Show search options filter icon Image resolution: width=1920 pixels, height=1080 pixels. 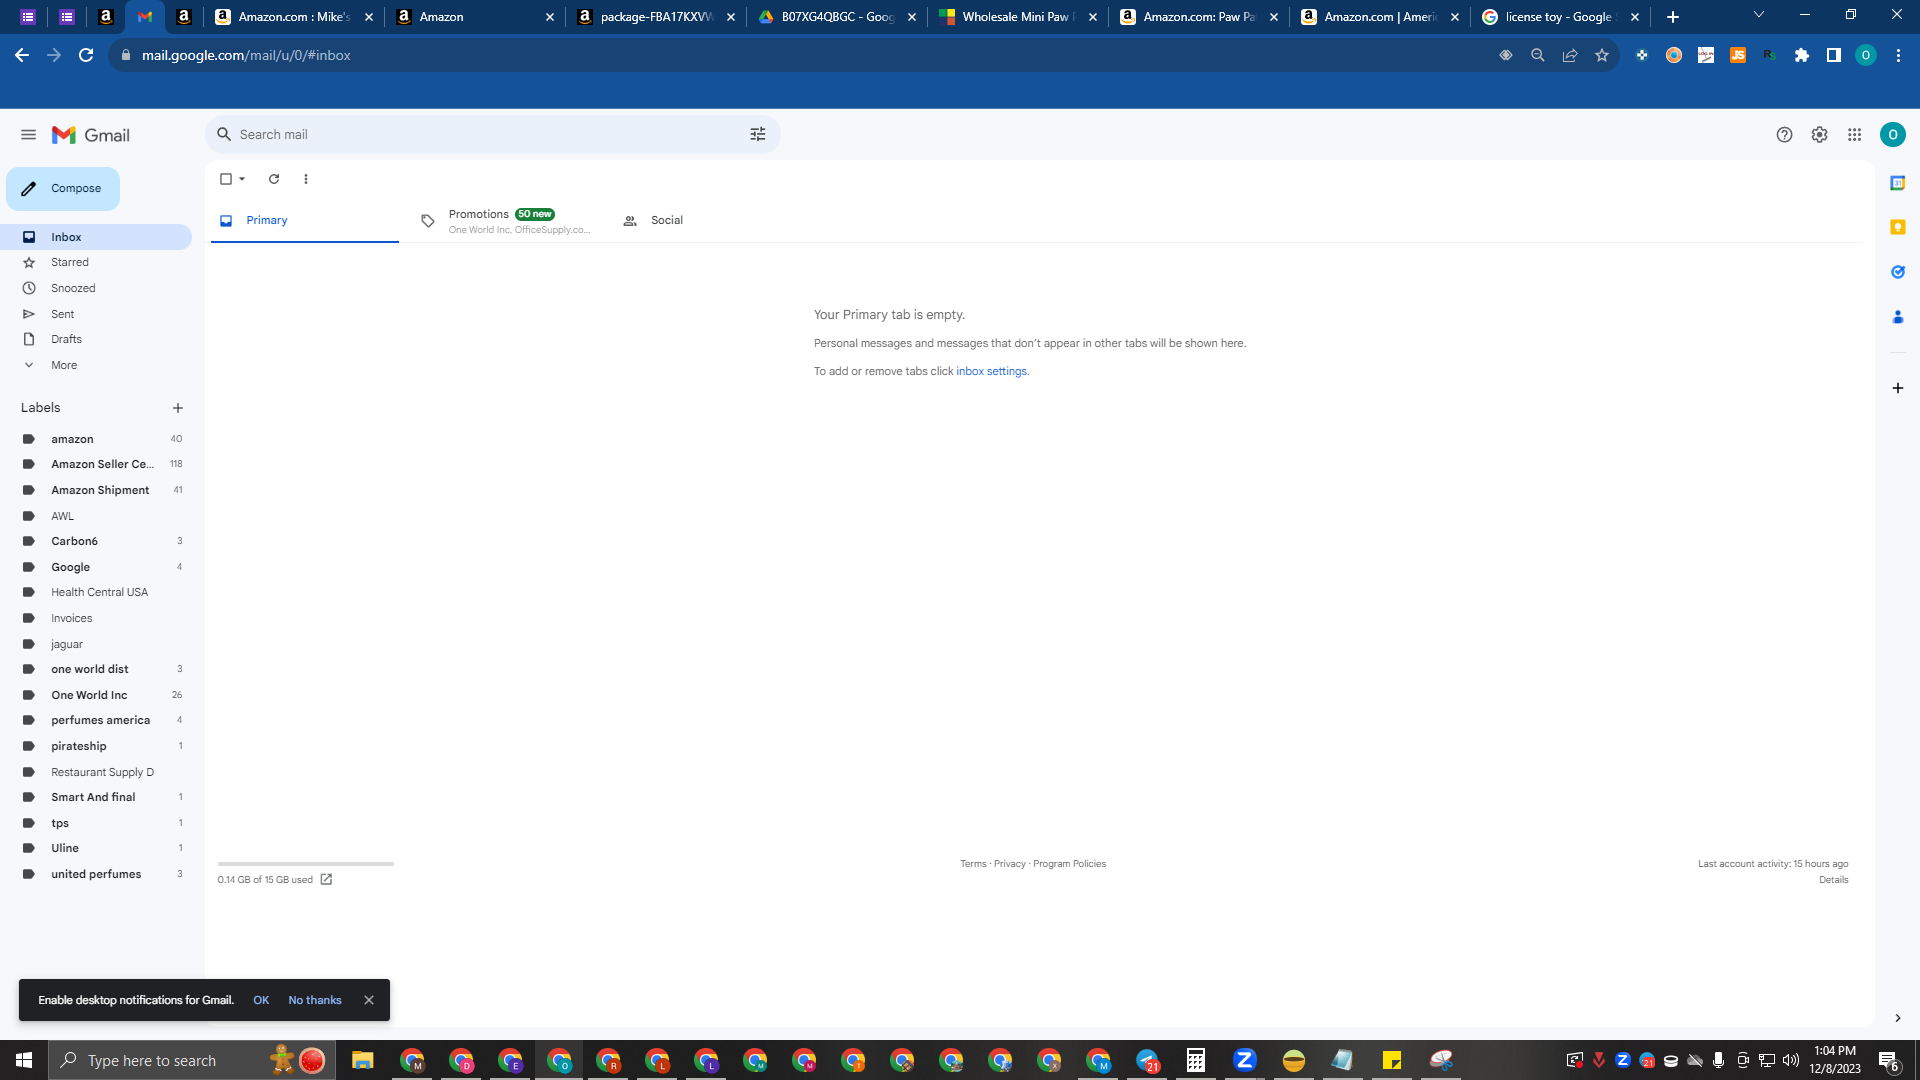pos(758,134)
